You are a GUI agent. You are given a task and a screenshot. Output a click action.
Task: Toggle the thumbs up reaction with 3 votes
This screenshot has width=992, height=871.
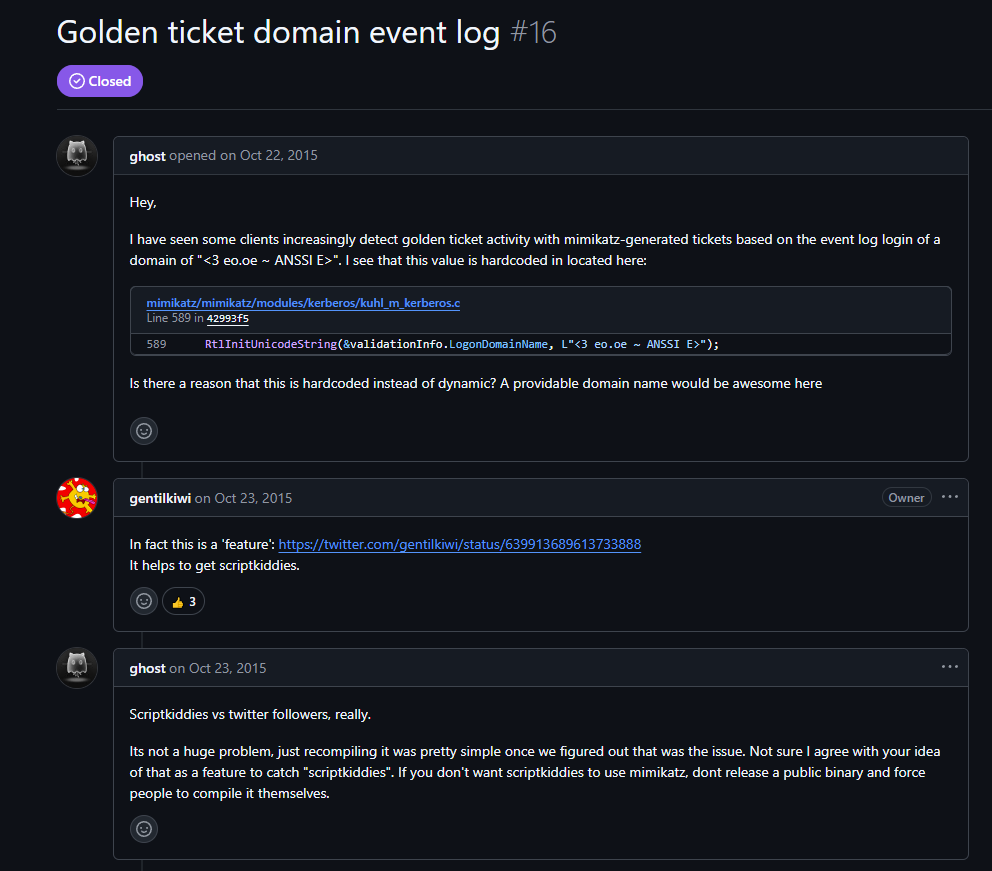click(x=183, y=602)
